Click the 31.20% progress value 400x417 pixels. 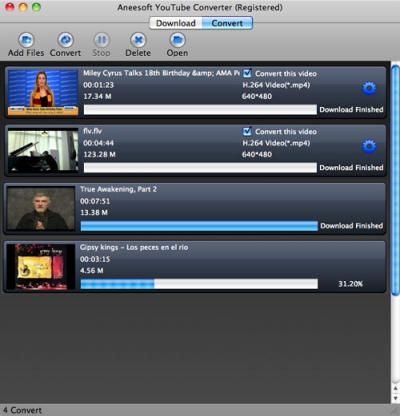coord(351,284)
